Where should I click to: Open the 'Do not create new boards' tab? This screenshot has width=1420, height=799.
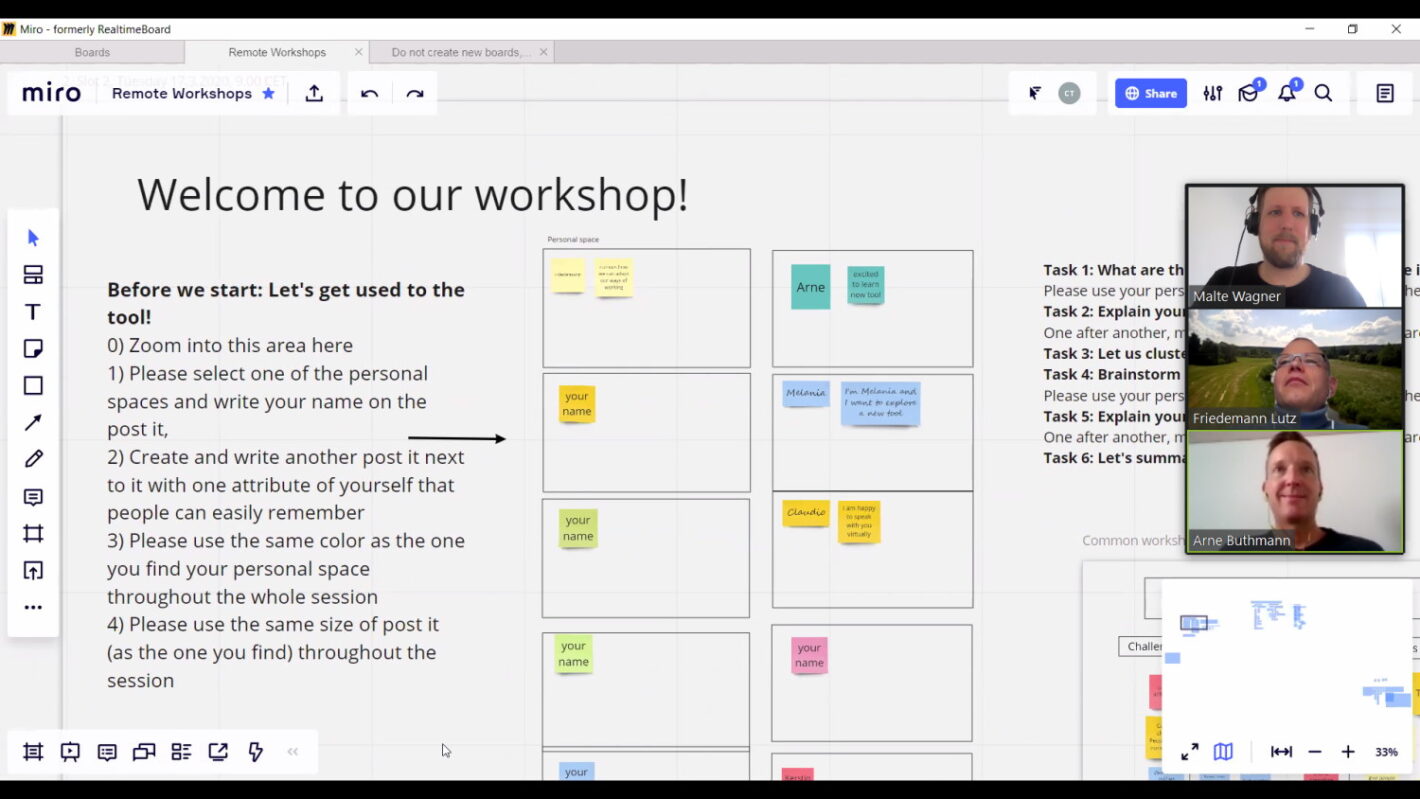pos(460,52)
